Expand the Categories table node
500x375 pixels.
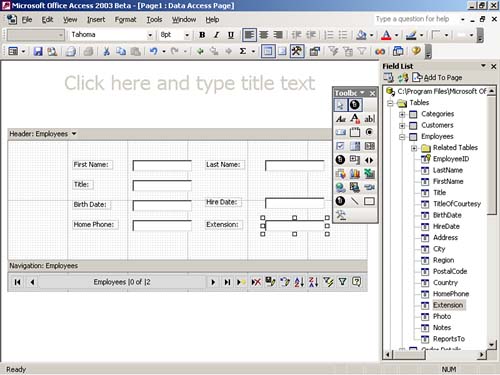(402, 114)
